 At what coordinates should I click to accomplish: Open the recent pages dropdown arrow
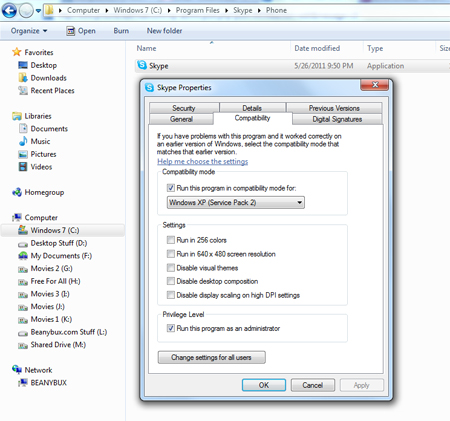(x=38, y=11)
